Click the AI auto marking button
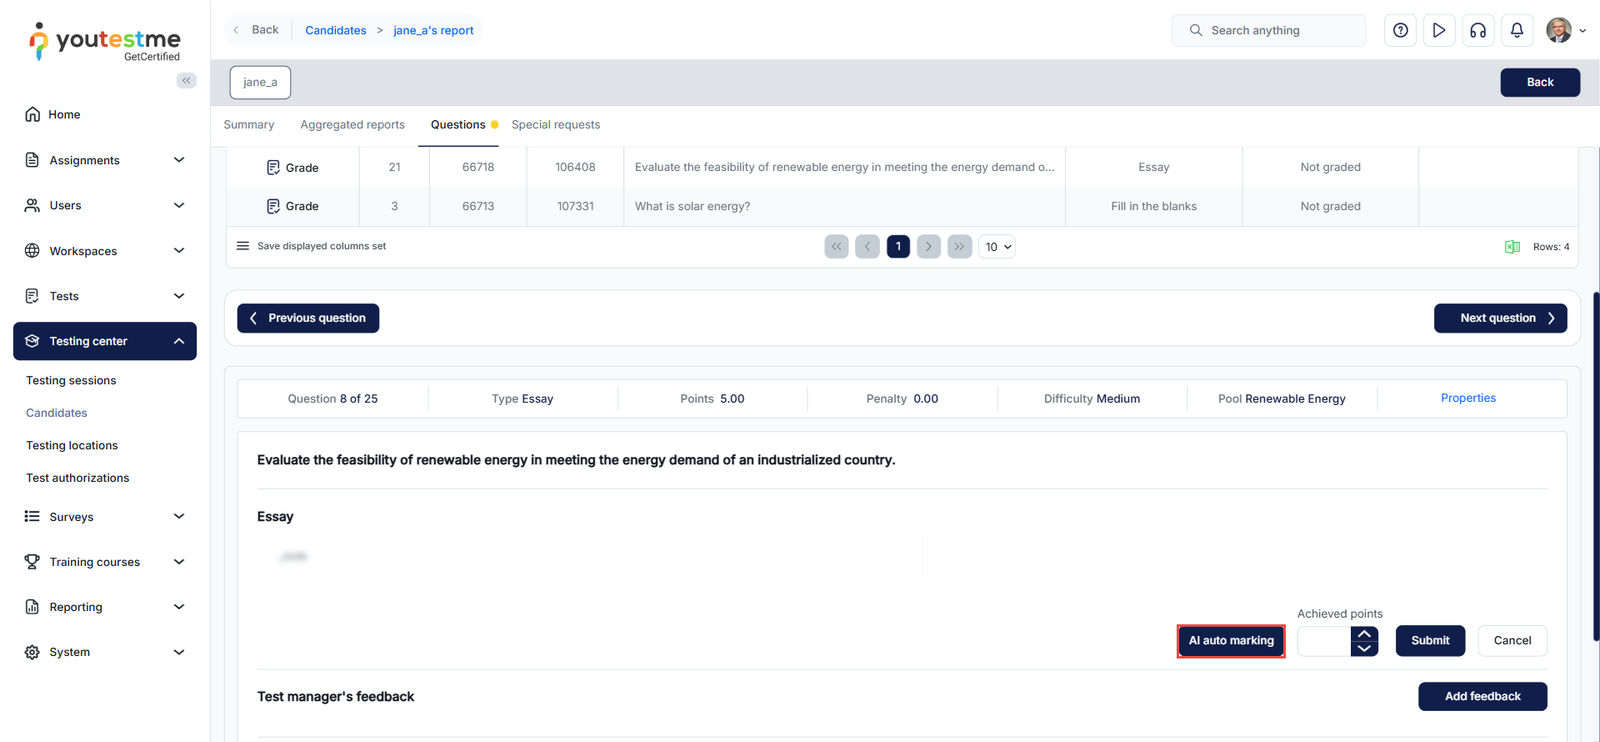Screen dimensions: 1600x742 (1231, 641)
